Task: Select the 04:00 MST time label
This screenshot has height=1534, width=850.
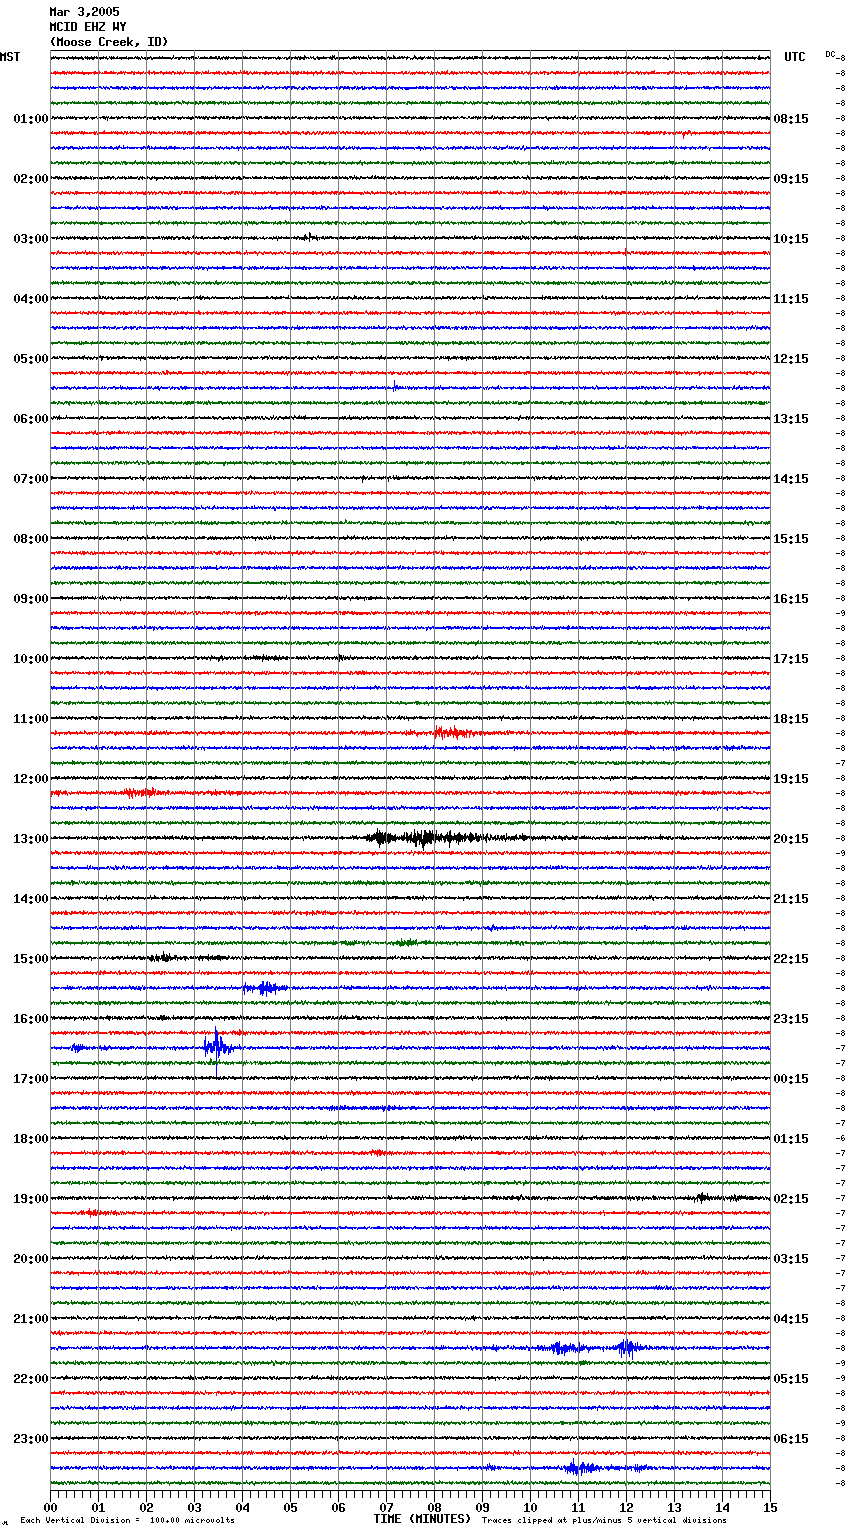Action: 31,299
